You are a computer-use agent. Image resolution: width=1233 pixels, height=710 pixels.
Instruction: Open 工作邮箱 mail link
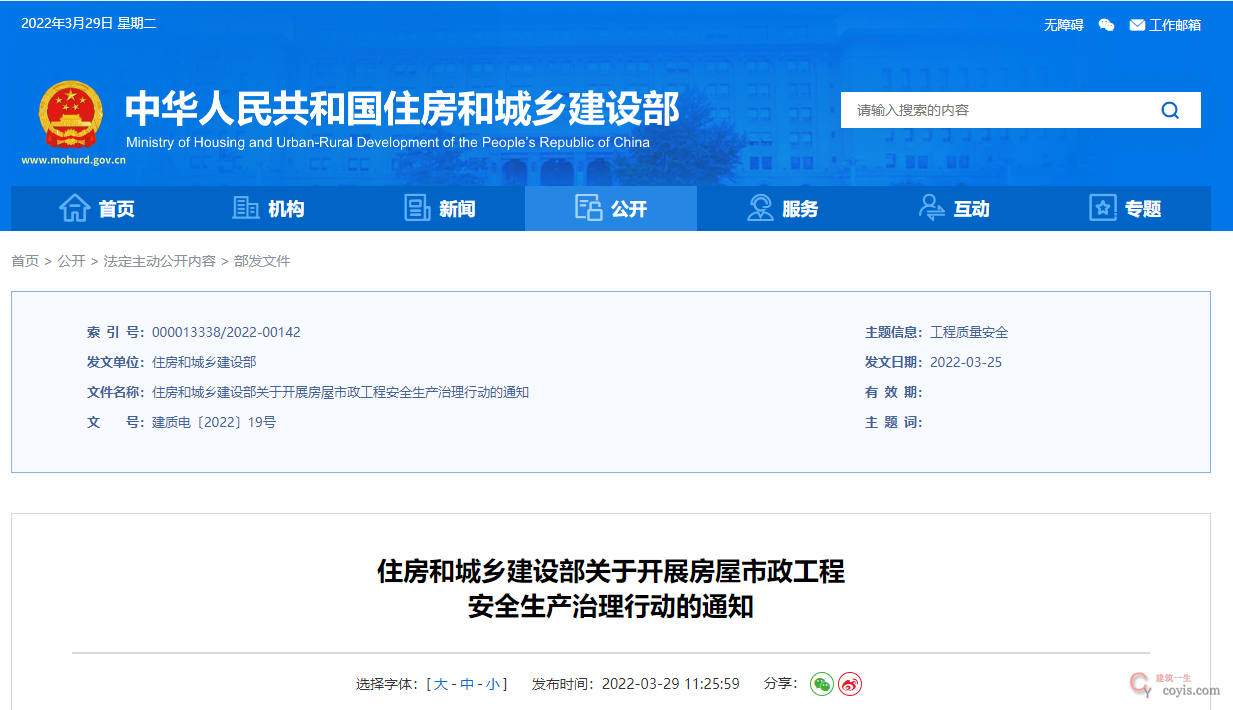click(1165, 25)
